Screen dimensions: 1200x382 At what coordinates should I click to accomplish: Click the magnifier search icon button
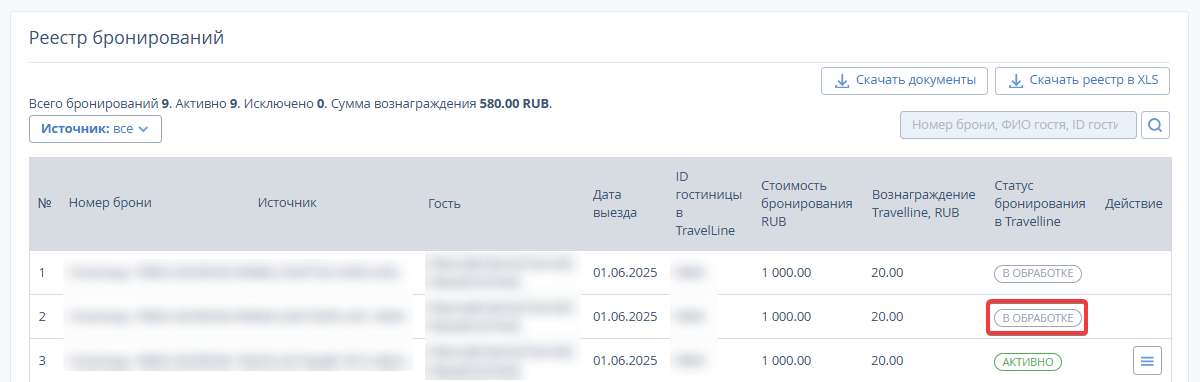point(1155,125)
